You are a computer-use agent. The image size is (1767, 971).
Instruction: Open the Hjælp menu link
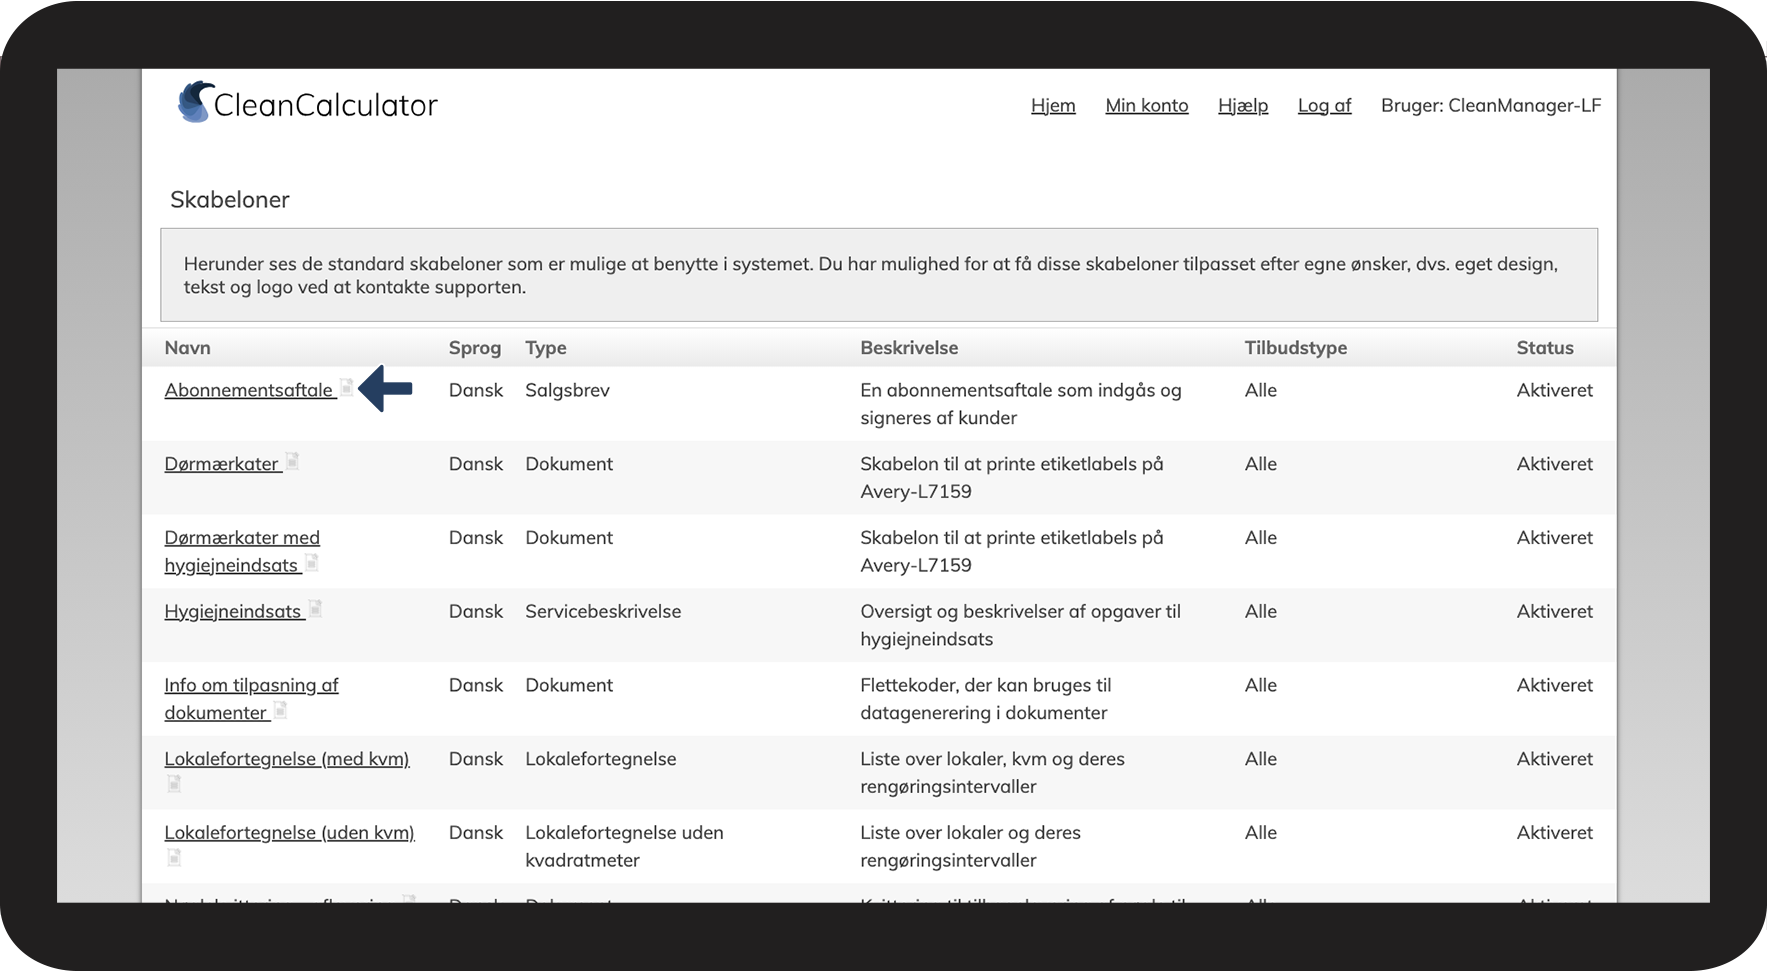pos(1242,105)
